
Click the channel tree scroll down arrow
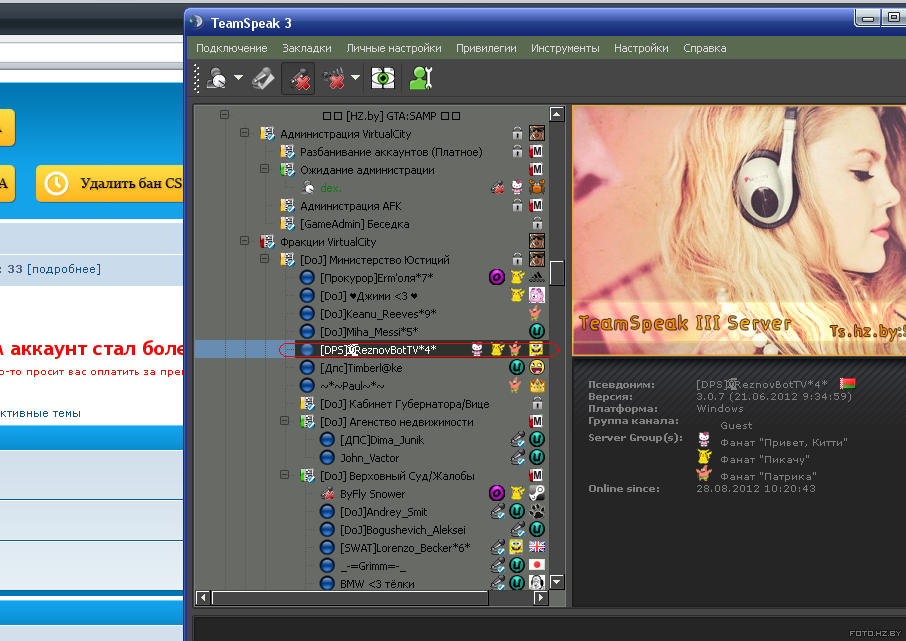coord(556,581)
